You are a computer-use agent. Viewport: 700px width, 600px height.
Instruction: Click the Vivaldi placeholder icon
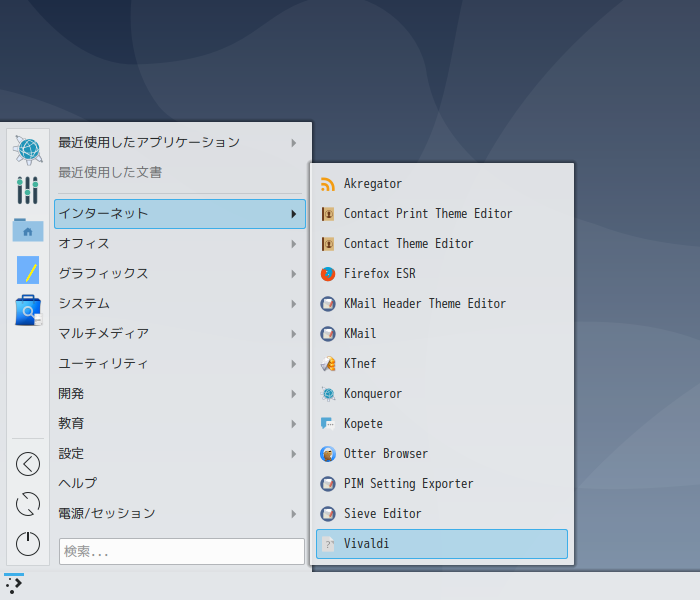[328, 544]
